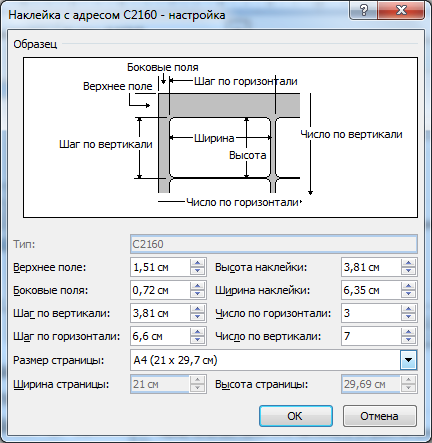Click the Шаг по горизонтали: label

[67, 336]
